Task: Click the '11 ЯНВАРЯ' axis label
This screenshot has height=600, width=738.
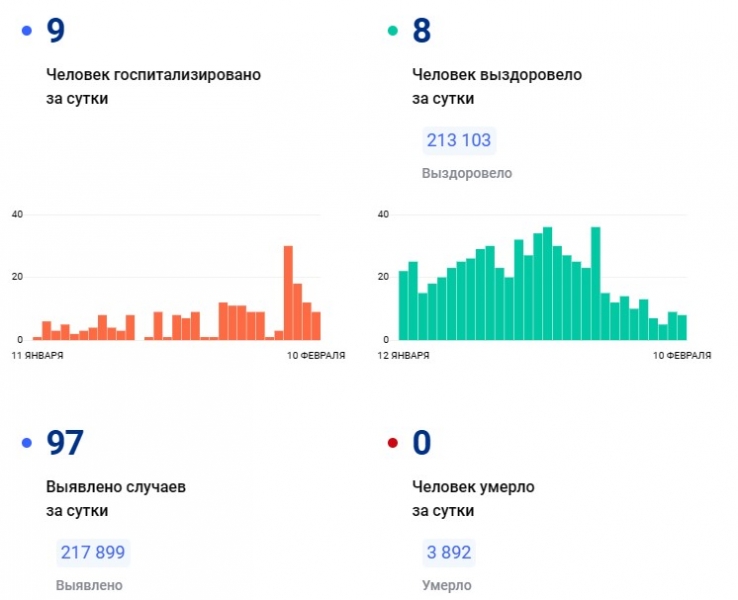Action: pos(37,356)
